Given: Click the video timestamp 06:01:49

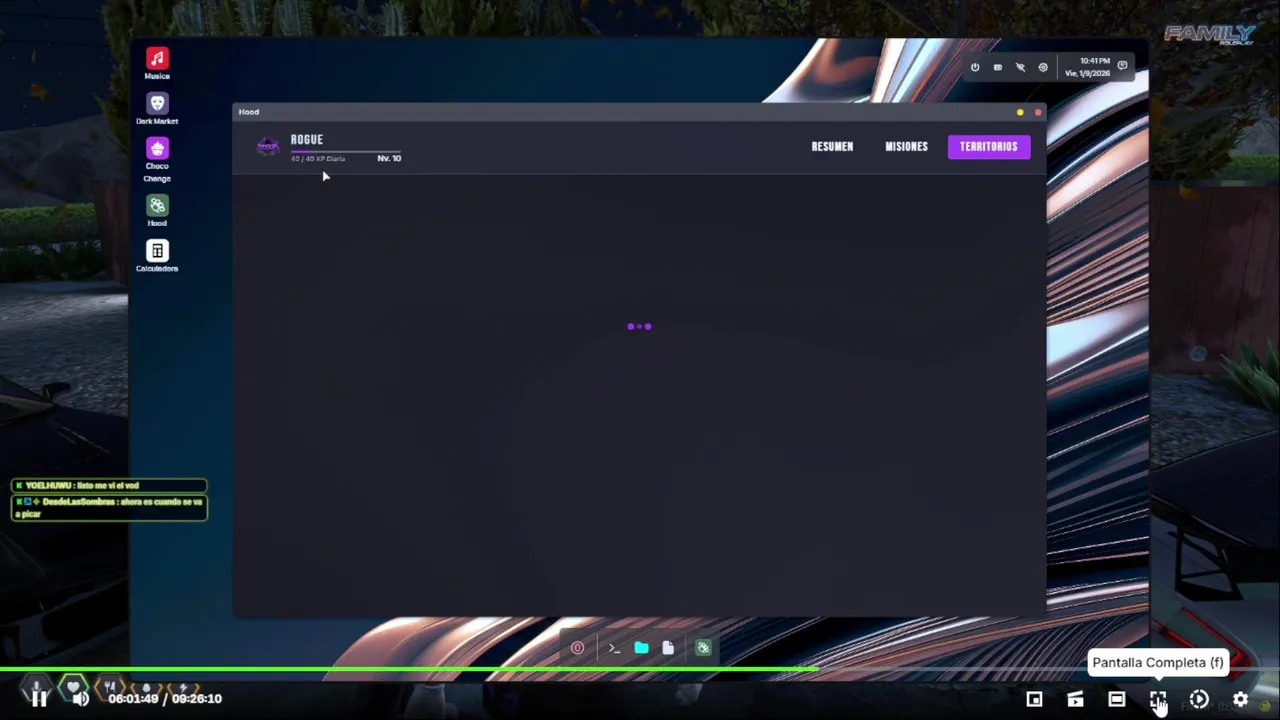Looking at the screenshot, I should click(x=134, y=698).
